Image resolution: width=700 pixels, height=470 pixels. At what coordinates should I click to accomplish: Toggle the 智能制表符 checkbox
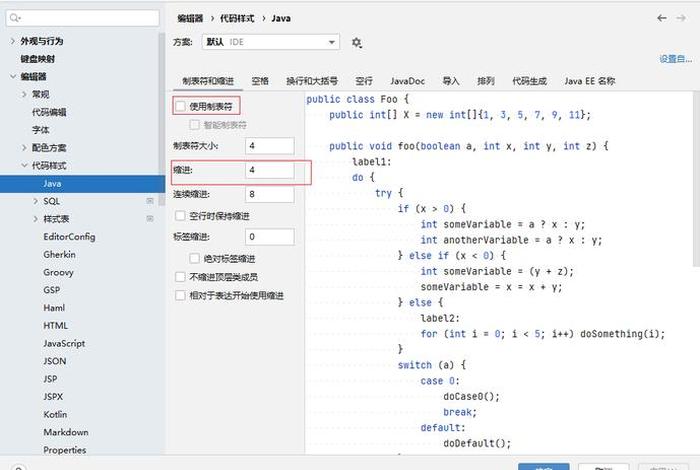[x=194, y=125]
